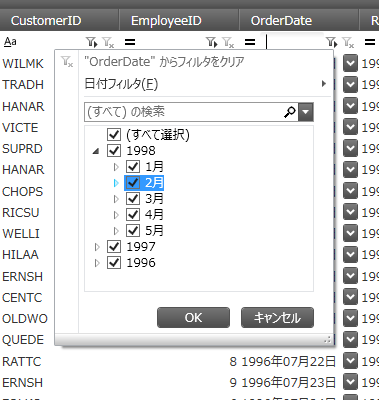
Task: Expand the 2月 node
Action: [x=116, y=183]
